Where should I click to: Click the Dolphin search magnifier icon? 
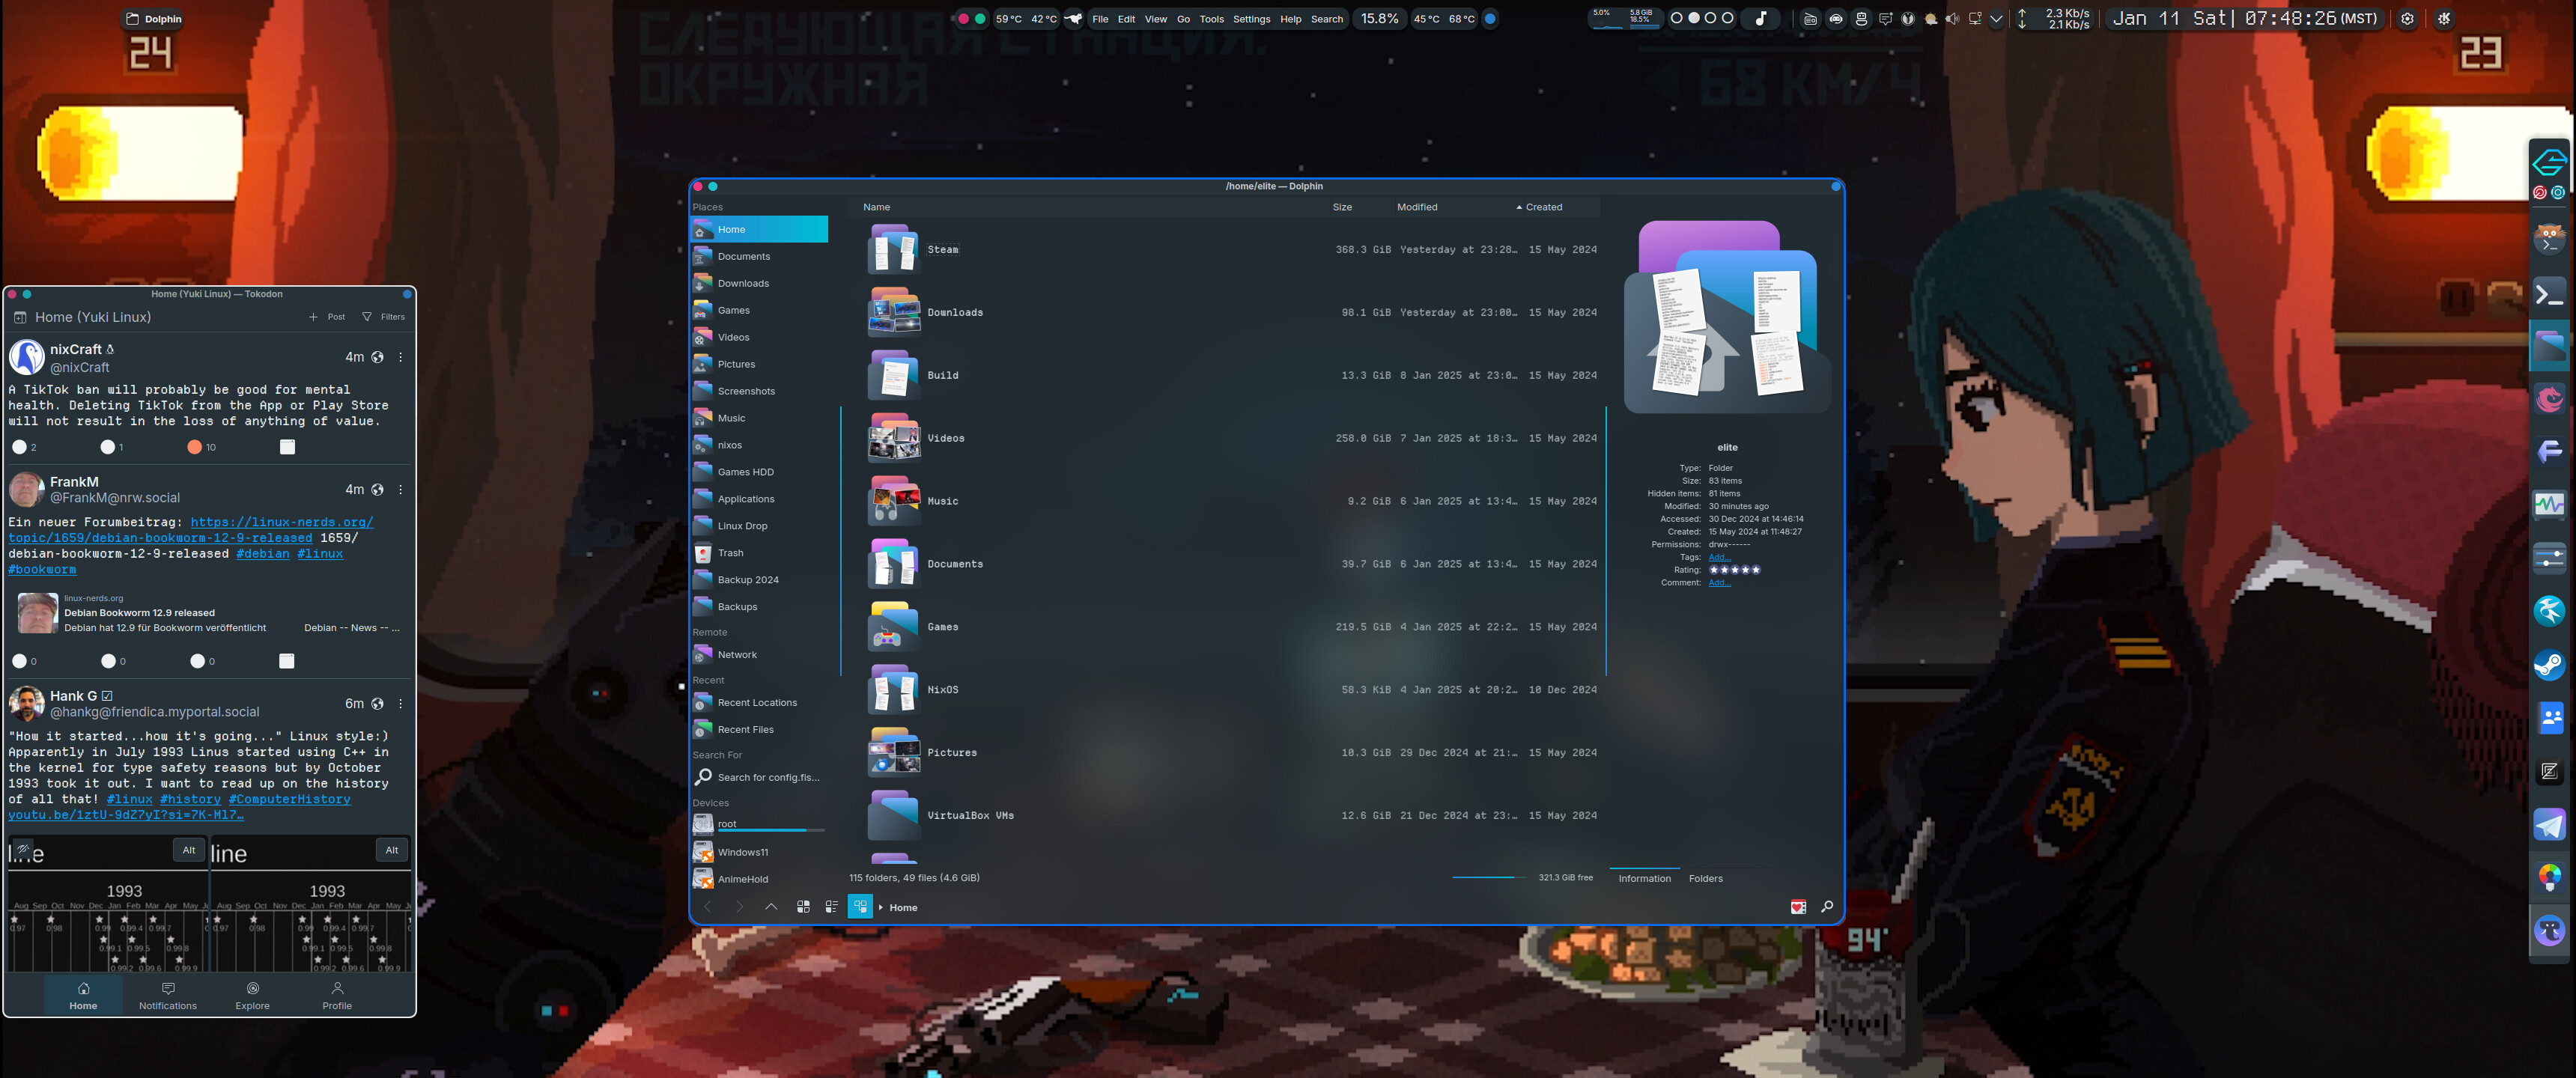[1827, 907]
